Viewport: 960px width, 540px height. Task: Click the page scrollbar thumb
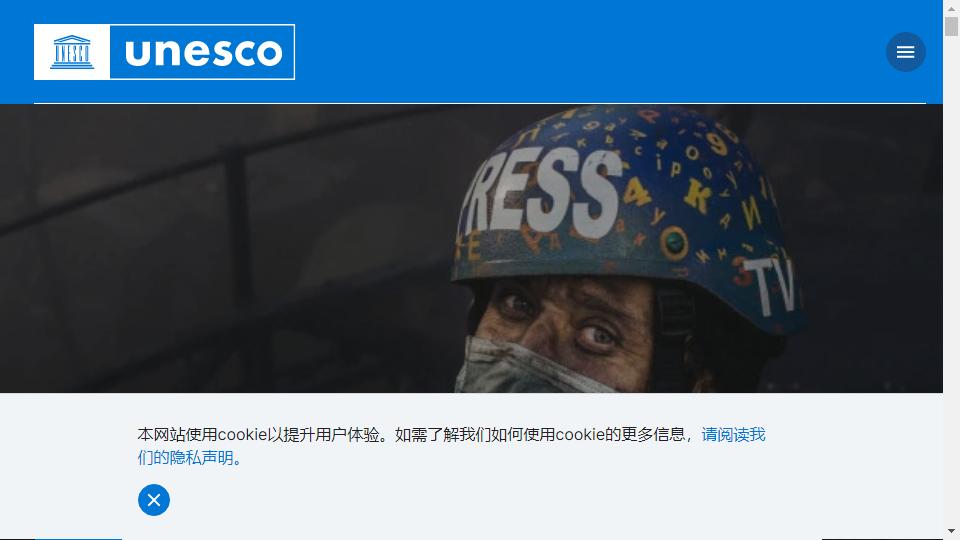coord(951,26)
